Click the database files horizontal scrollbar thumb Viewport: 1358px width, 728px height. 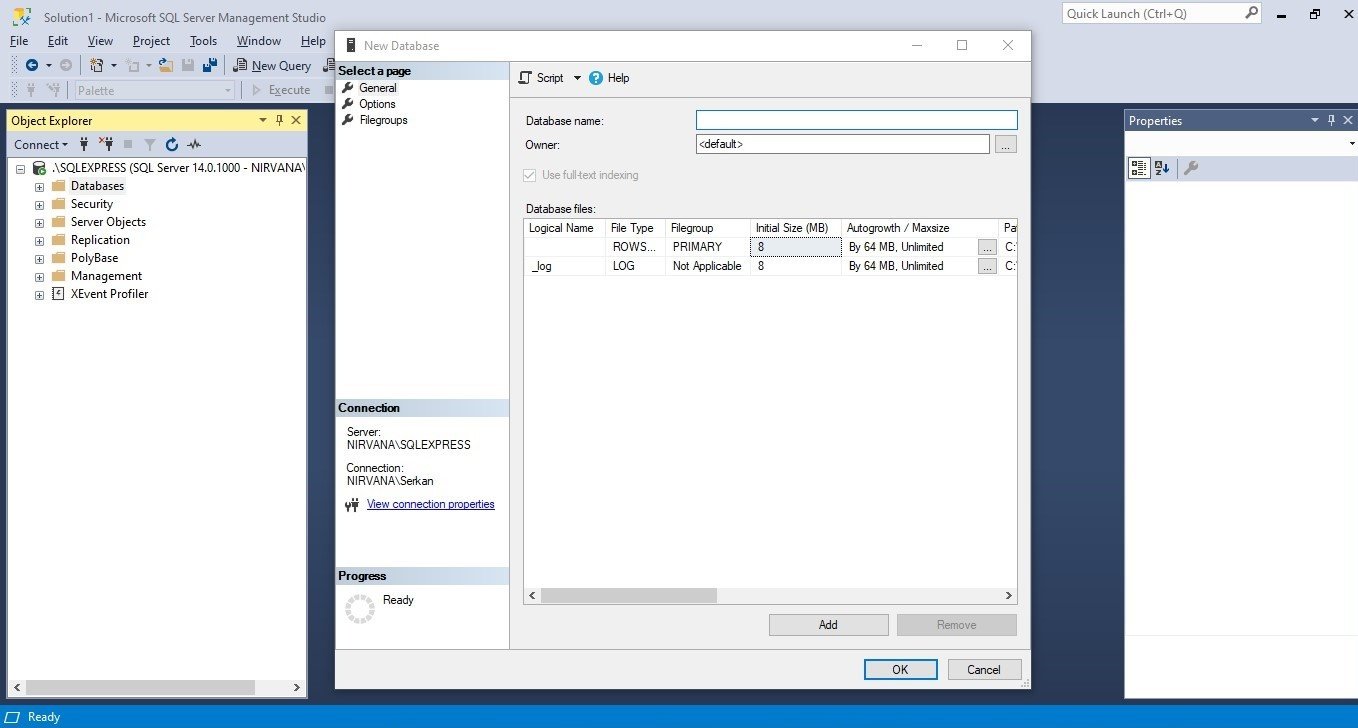click(629, 595)
